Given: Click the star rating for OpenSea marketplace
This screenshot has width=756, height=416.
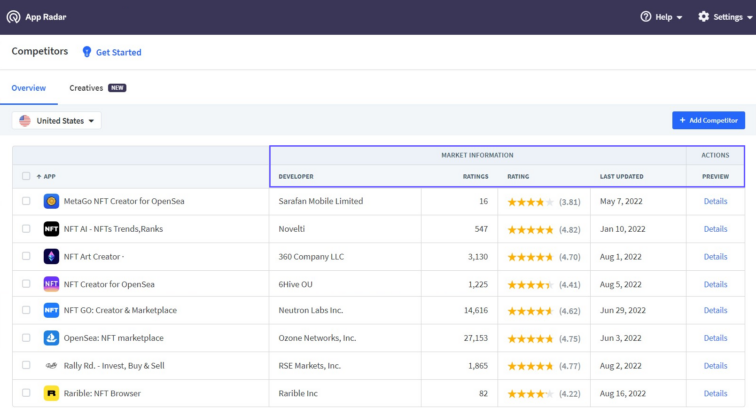Looking at the screenshot, I should [530, 339].
